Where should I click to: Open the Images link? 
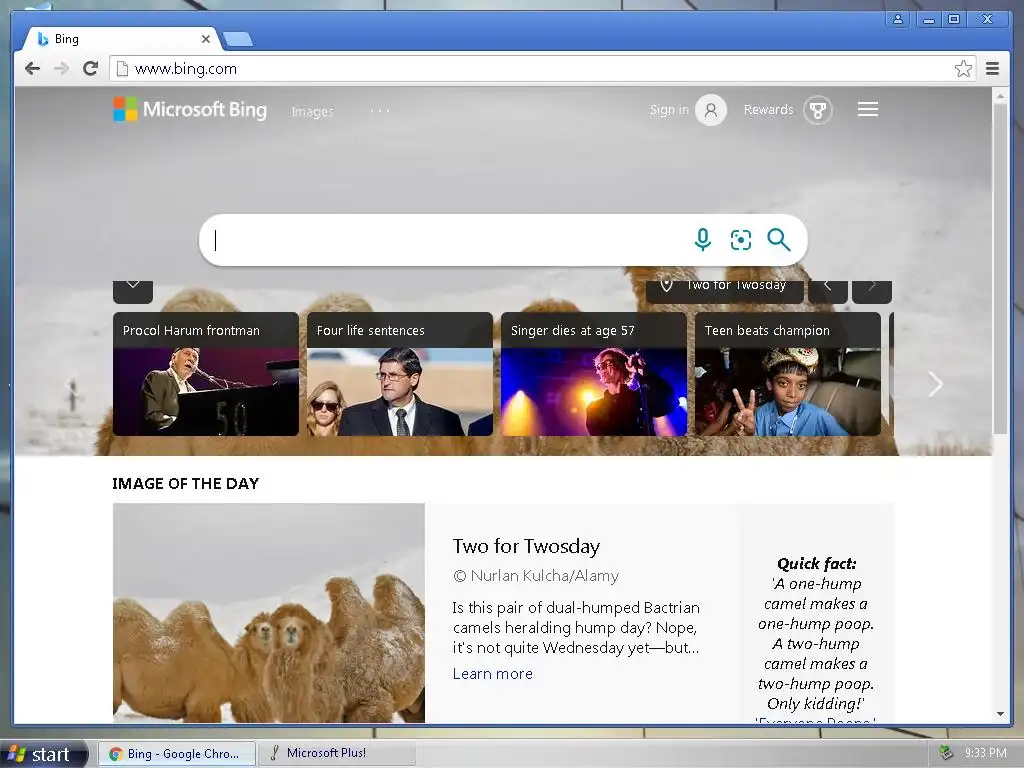click(x=312, y=112)
